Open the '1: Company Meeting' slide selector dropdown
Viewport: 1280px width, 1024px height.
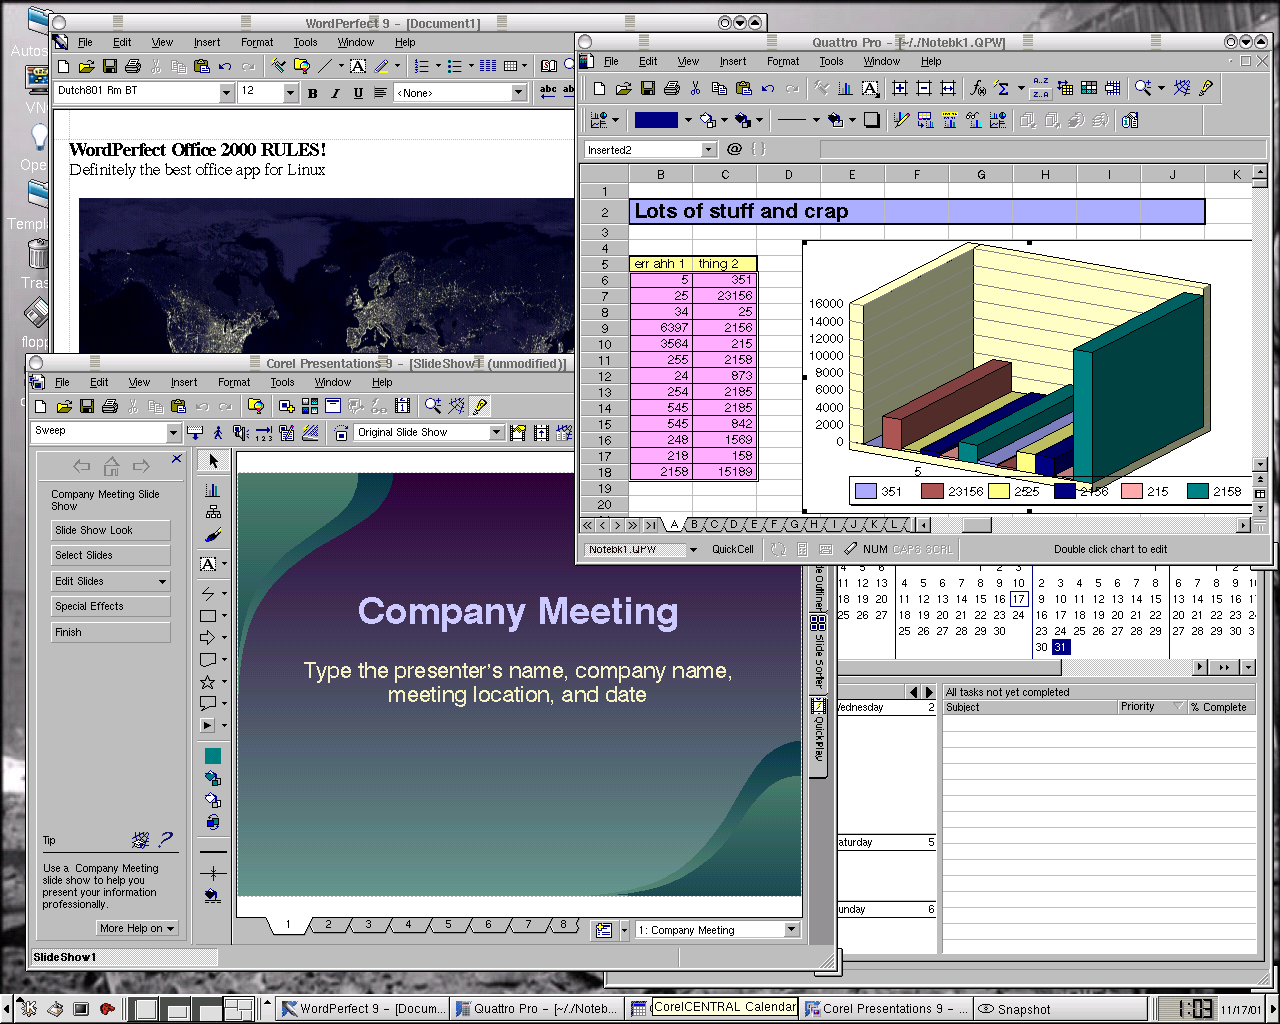[x=791, y=930]
